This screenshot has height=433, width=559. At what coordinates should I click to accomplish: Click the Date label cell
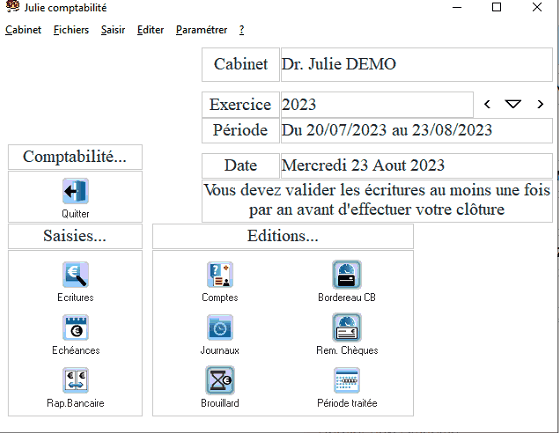tap(241, 166)
